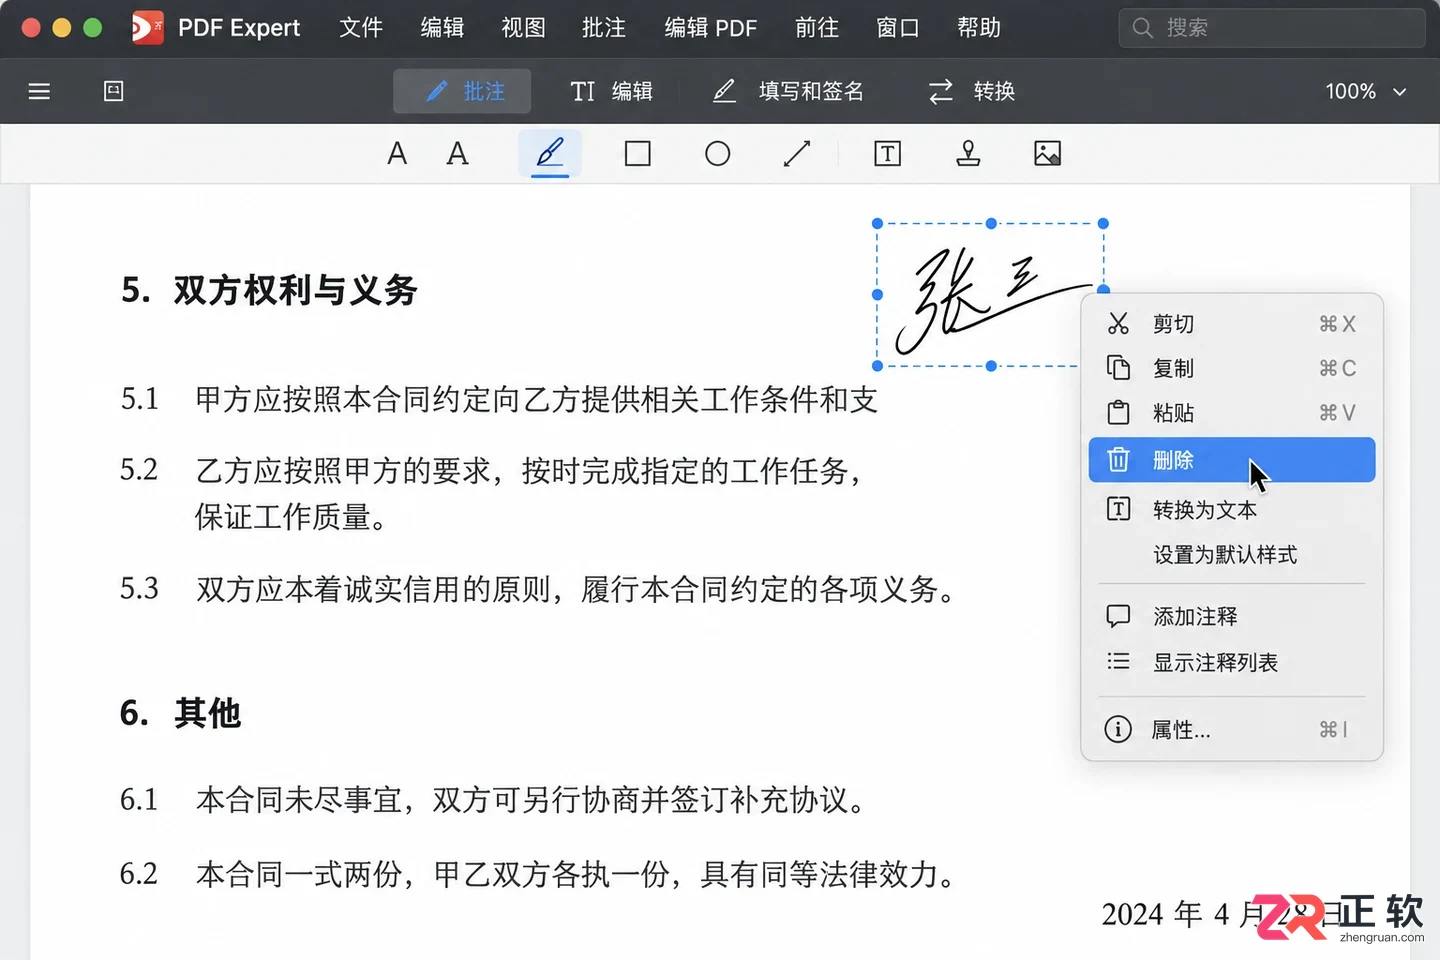This screenshot has width=1440, height=960.
Task: Click the trash icon beside 删除
Action: 1118,460
